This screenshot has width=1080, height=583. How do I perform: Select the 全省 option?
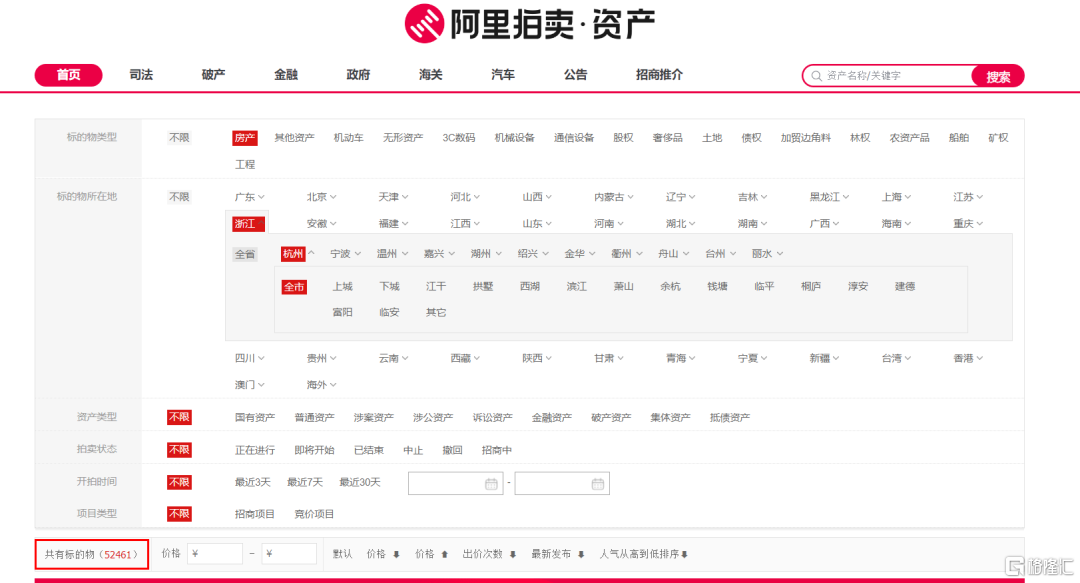(x=245, y=254)
